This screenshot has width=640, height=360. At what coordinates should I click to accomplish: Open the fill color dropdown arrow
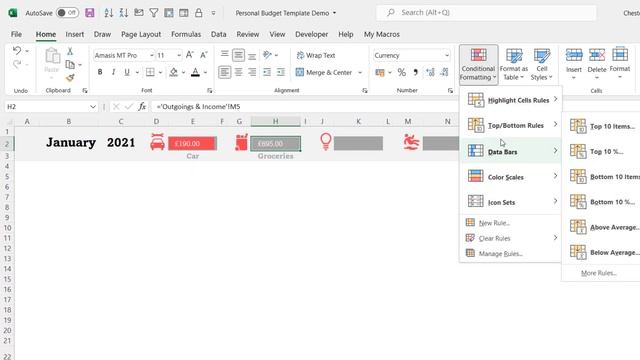point(184,72)
